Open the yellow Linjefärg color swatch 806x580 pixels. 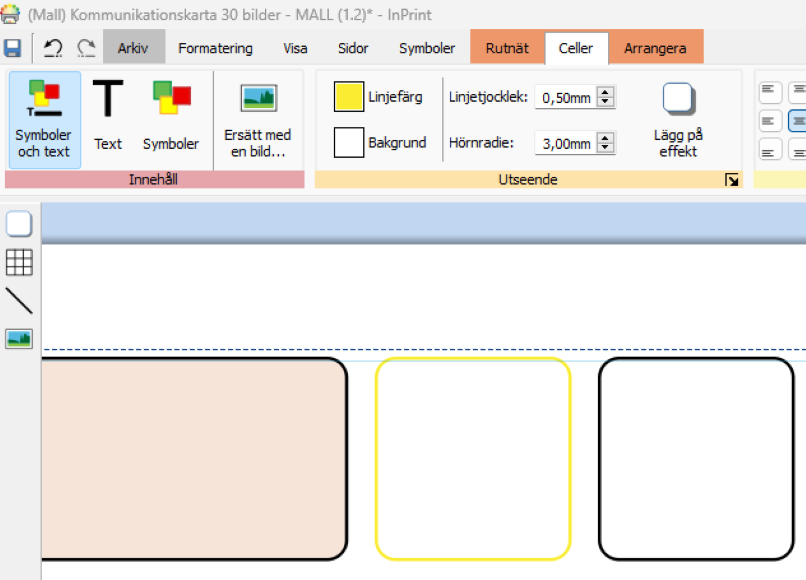click(348, 97)
